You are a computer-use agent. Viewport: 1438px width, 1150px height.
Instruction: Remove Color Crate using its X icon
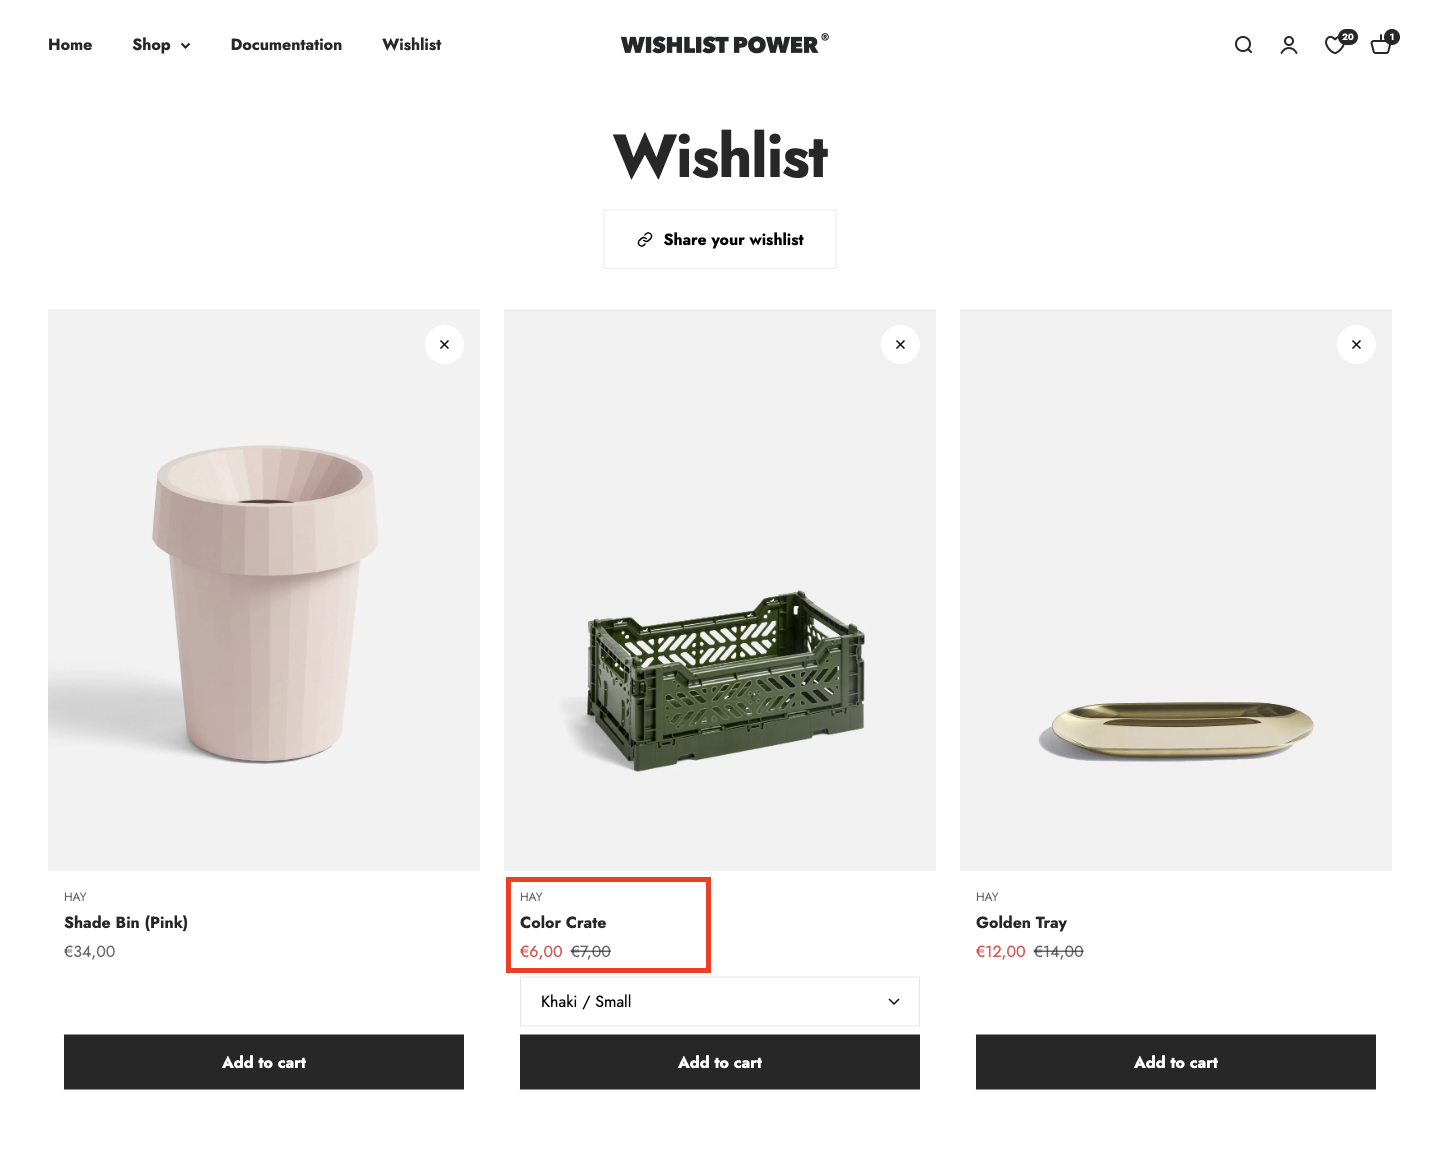pos(900,344)
